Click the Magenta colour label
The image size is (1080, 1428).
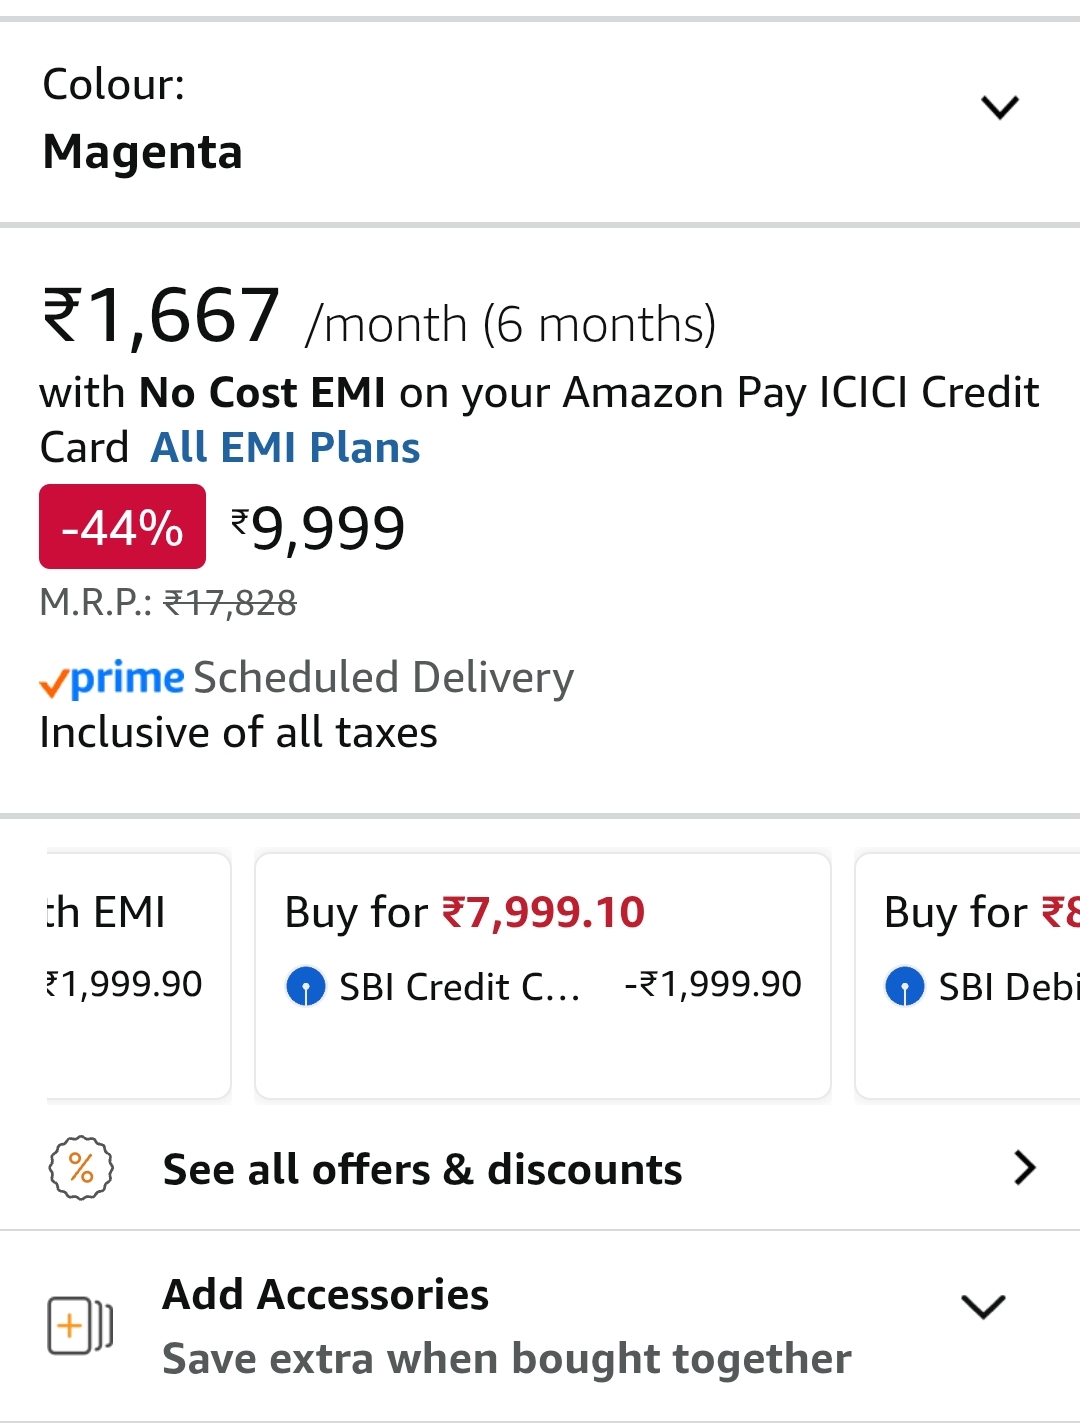142,152
